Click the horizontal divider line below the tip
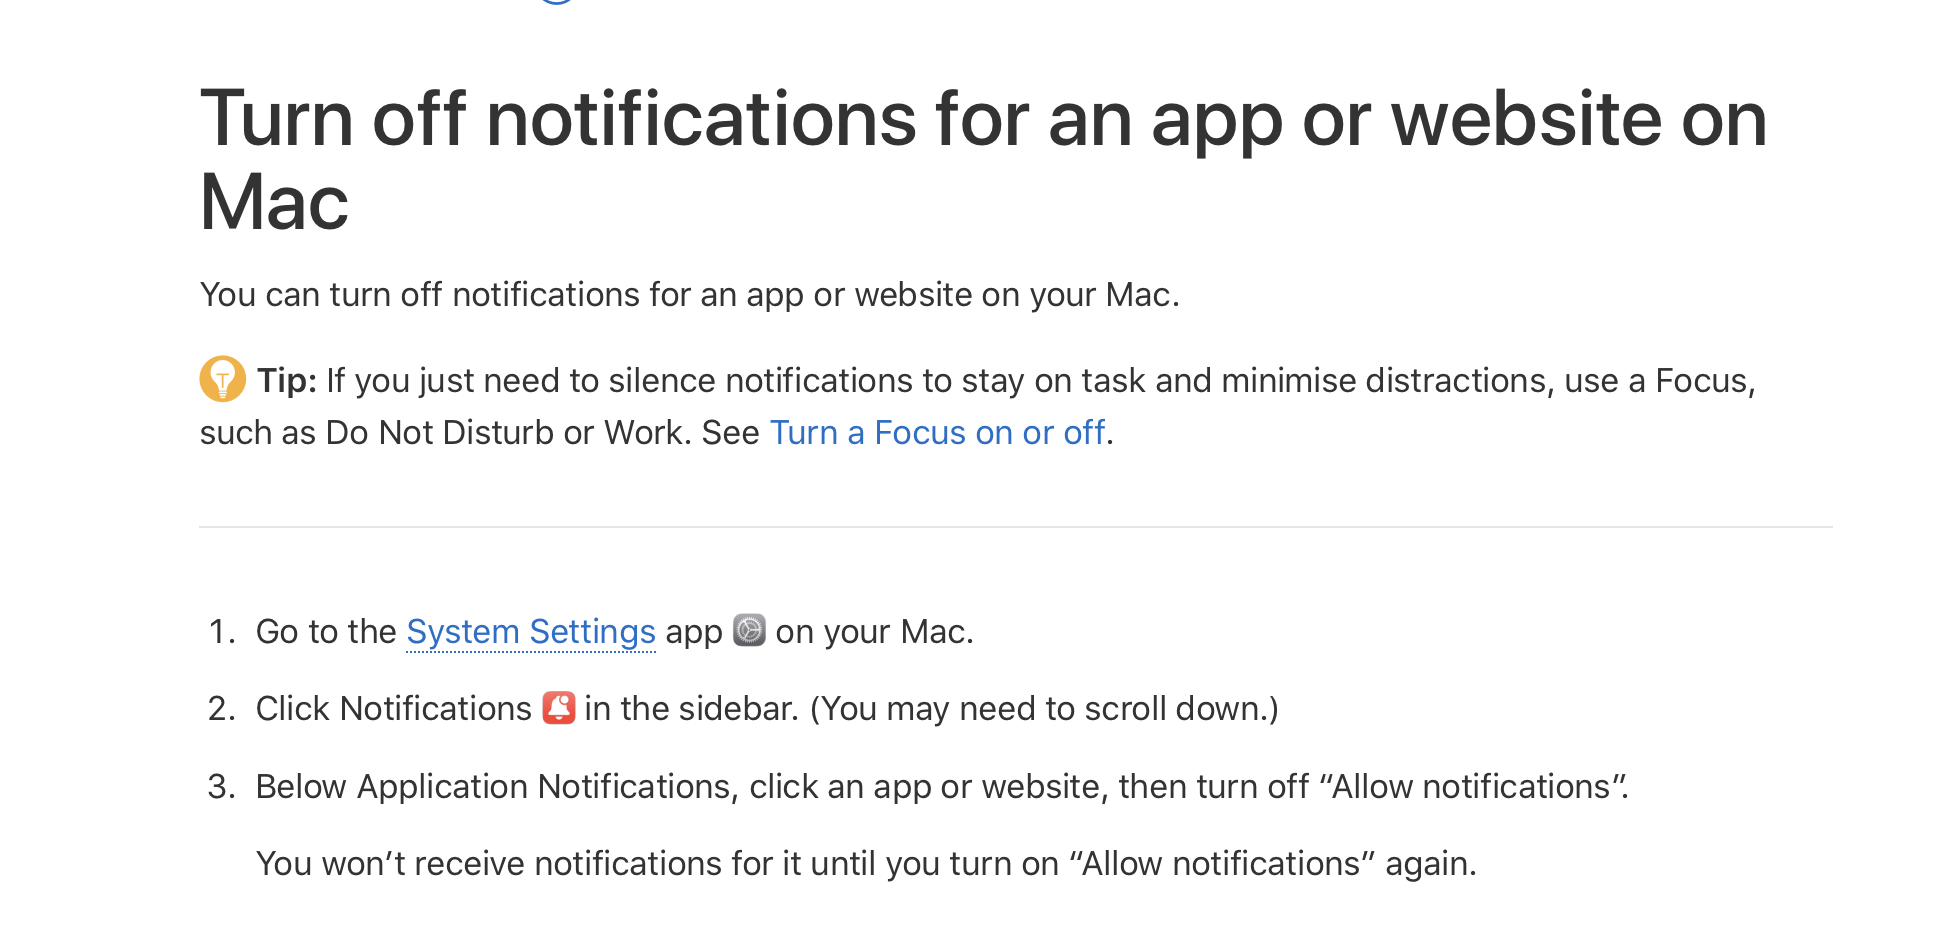The image size is (1960, 938). coord(1015,527)
